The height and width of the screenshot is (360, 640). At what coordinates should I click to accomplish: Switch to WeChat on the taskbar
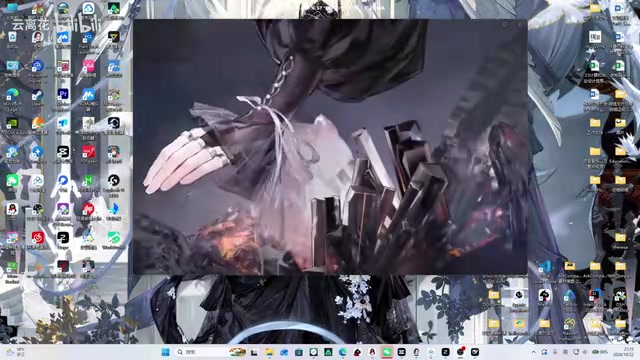(x=387, y=352)
